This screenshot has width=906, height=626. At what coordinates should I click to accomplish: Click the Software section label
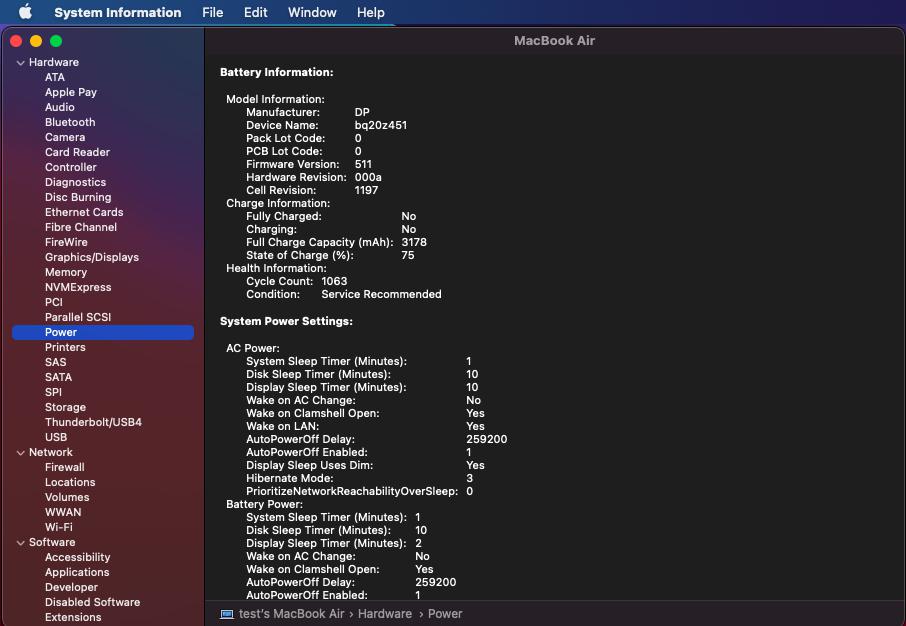(x=52, y=543)
